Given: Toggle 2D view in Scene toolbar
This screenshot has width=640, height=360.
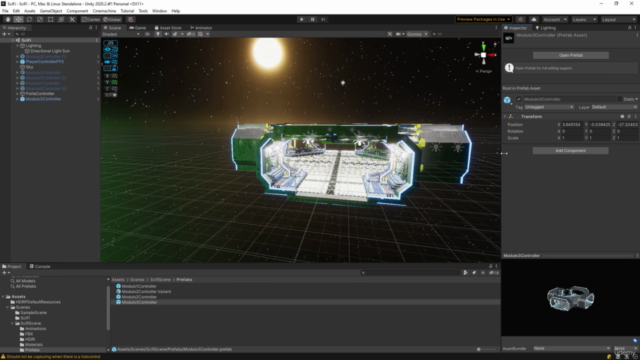Looking at the screenshot, I should pos(147,34).
